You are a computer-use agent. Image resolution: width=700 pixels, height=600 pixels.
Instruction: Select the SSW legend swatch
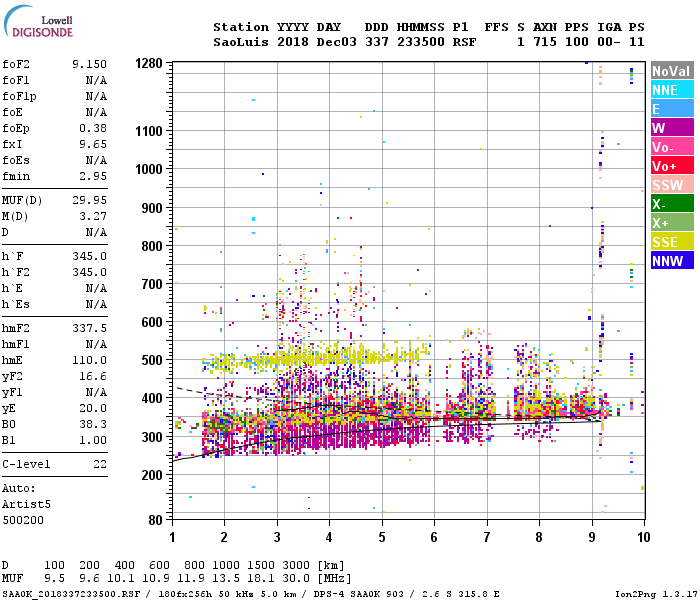click(672, 185)
